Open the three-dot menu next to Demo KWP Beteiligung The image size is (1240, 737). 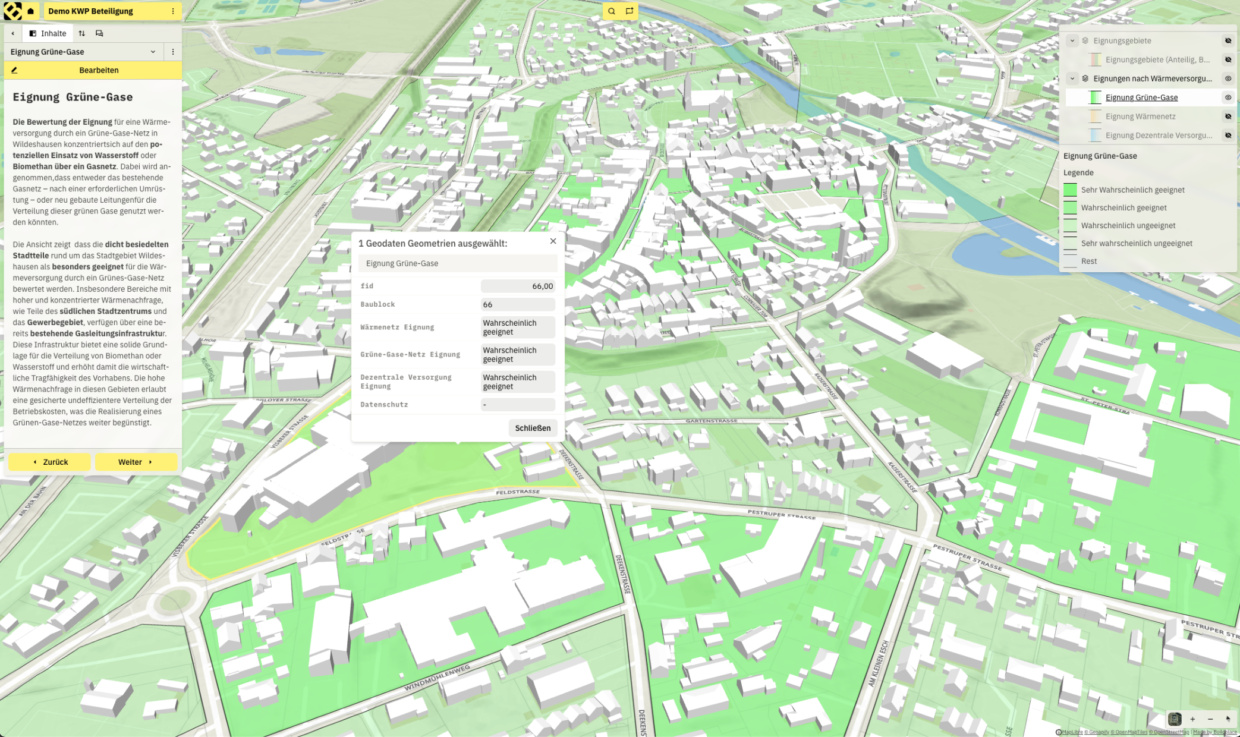tap(173, 11)
